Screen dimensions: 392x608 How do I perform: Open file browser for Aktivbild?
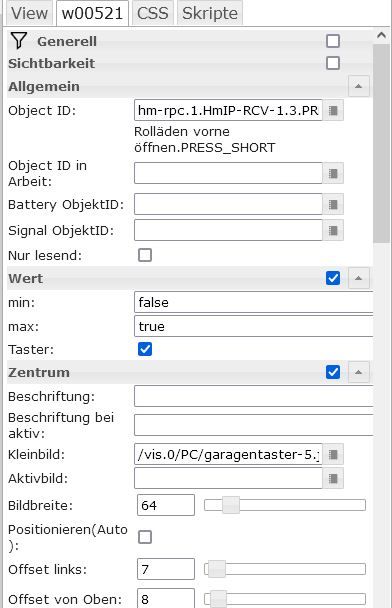333,478
